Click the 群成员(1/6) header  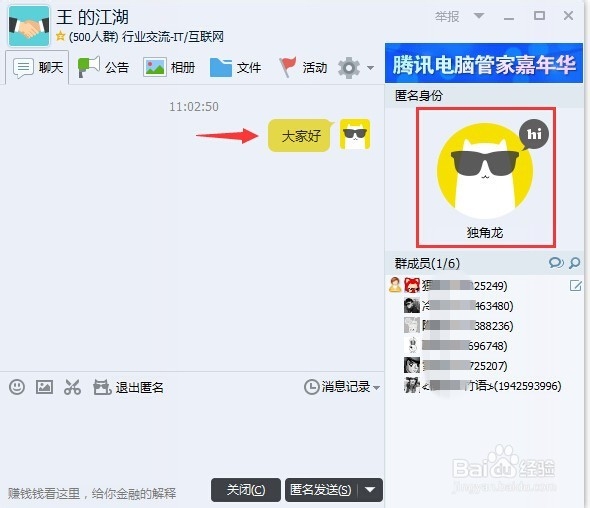point(427,263)
